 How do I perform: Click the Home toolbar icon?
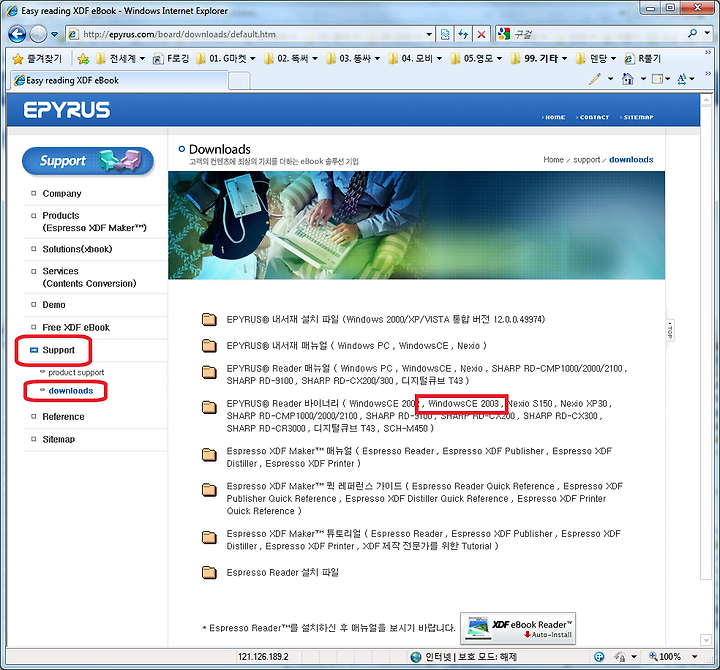[627, 79]
